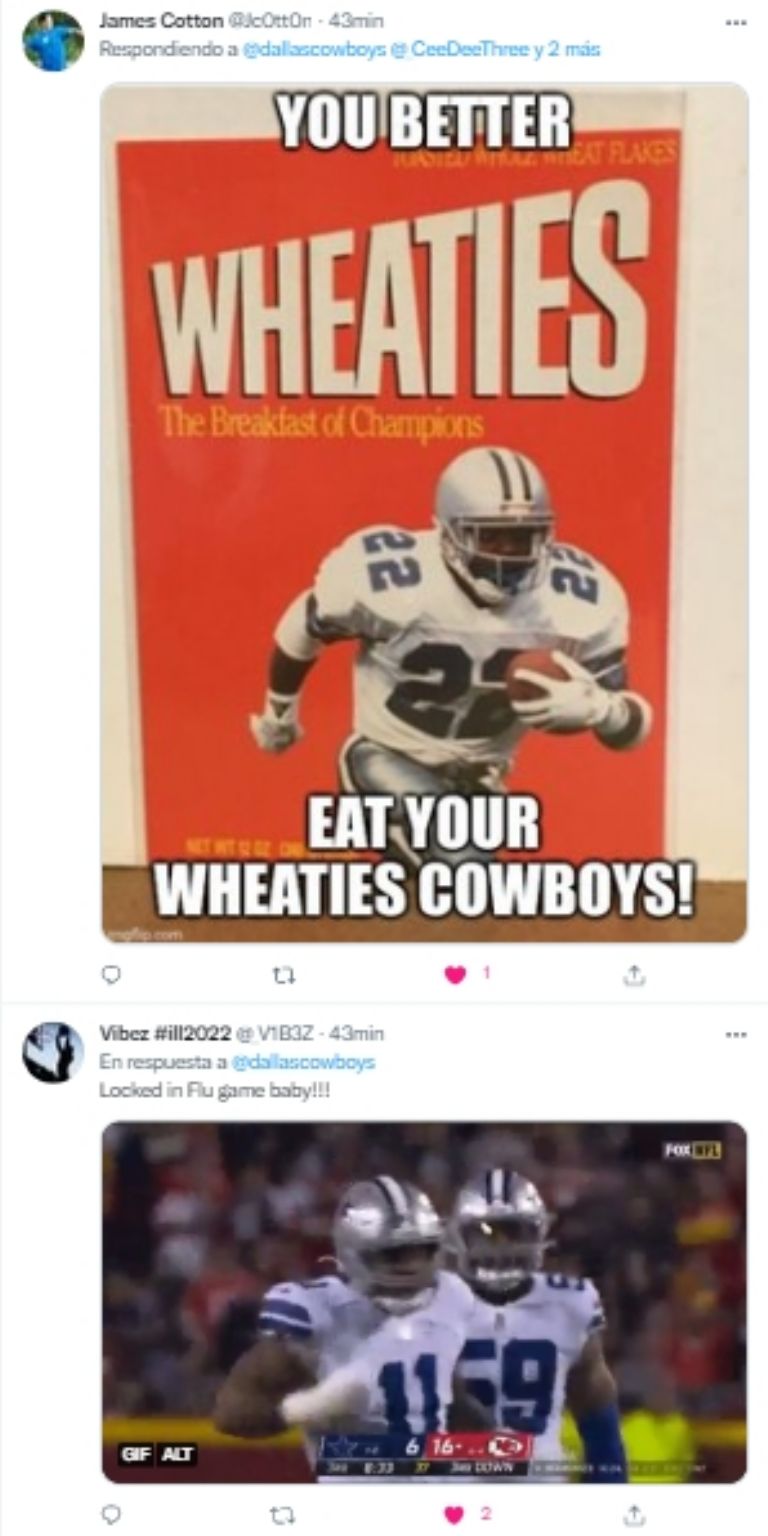Retweet the Vibez Flu game tweet
Viewport: 768px width, 1536px height.
pos(285,1514)
